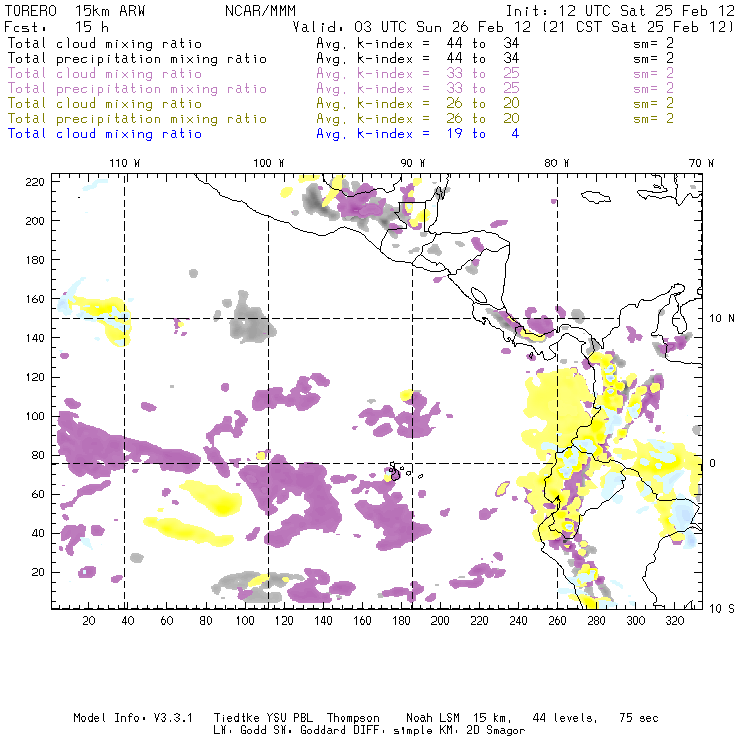Click the "90 W" longitude label
The width and height of the screenshot is (740, 740).
[x=413, y=163]
